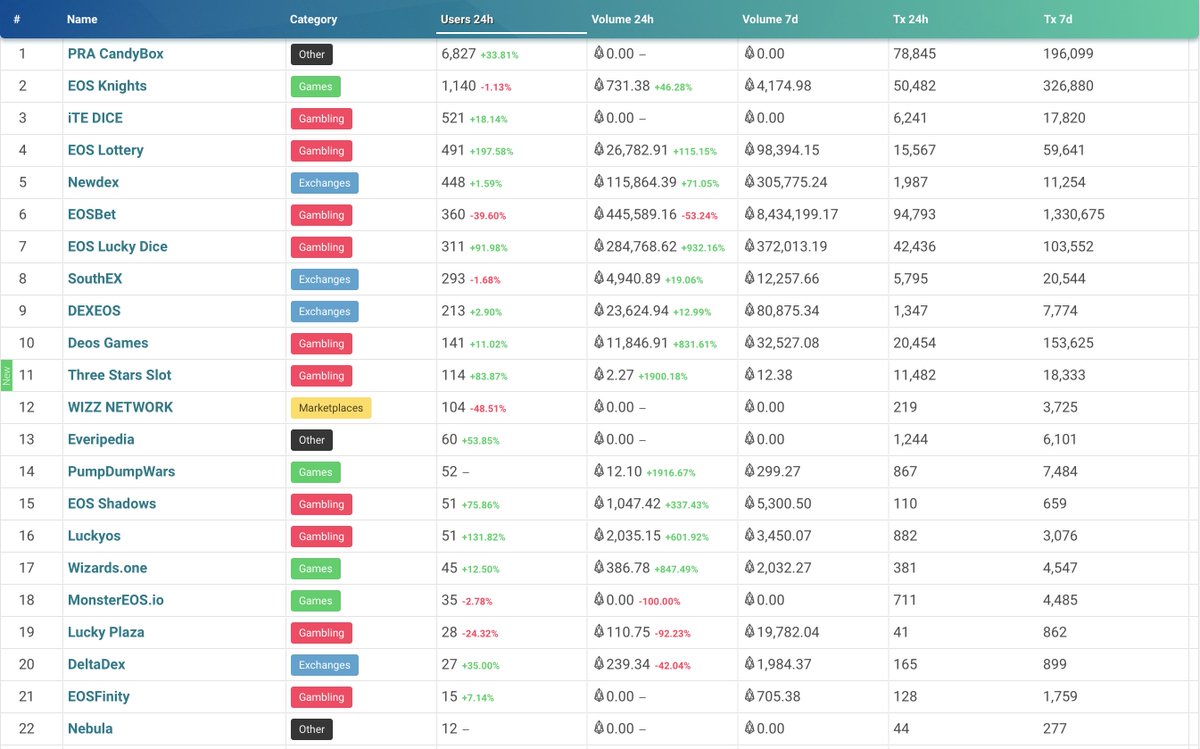This screenshot has height=749, width=1200.
Task: Open Luckyos dapp link
Action: point(94,535)
